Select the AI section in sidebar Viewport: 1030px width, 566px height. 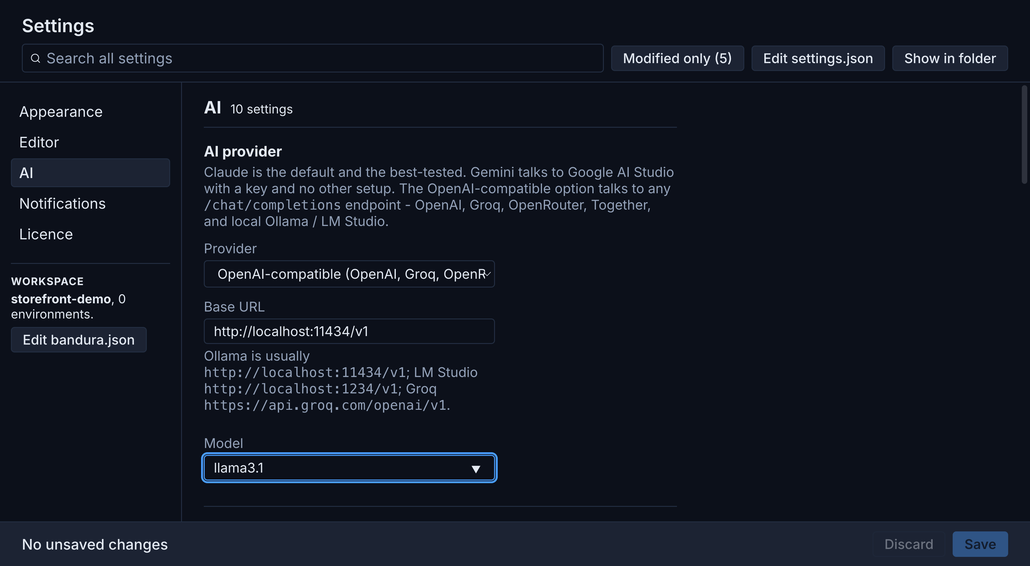click(91, 173)
